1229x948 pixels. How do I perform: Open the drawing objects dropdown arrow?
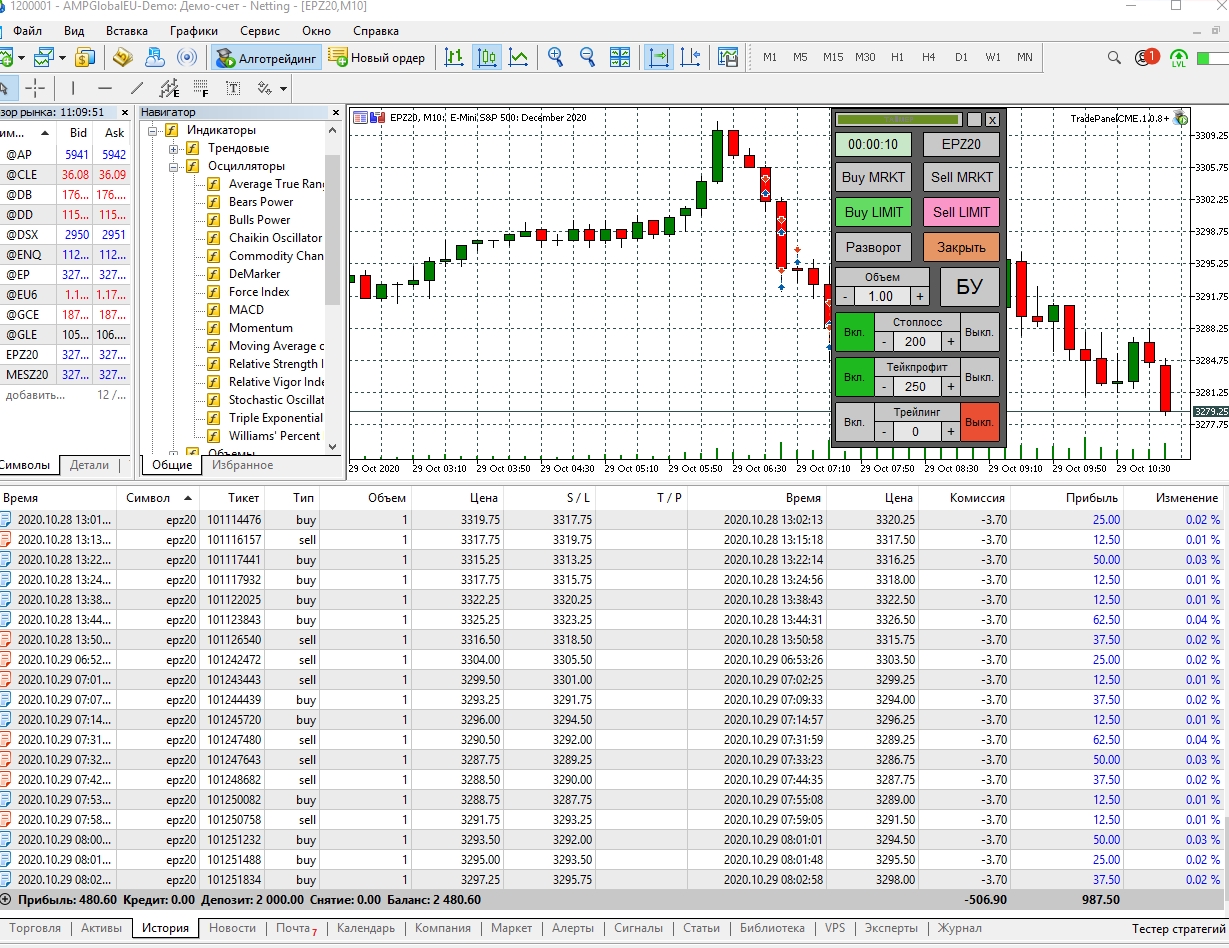click(x=284, y=88)
